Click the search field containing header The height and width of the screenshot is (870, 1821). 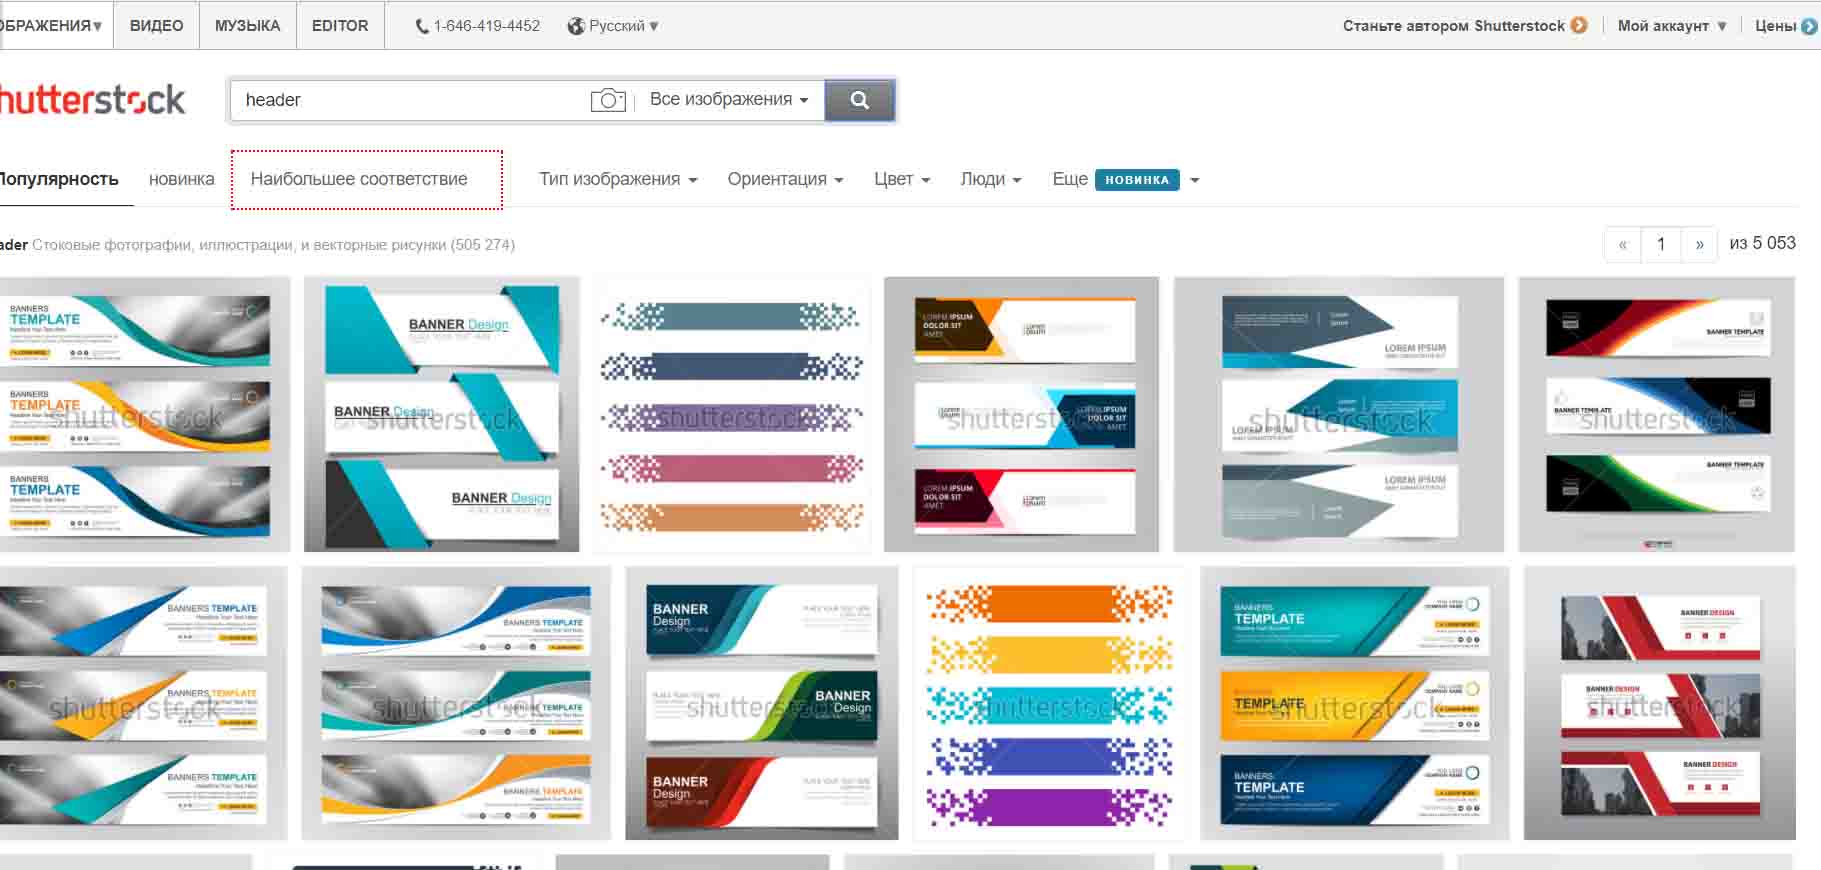pyautogui.click(x=410, y=100)
